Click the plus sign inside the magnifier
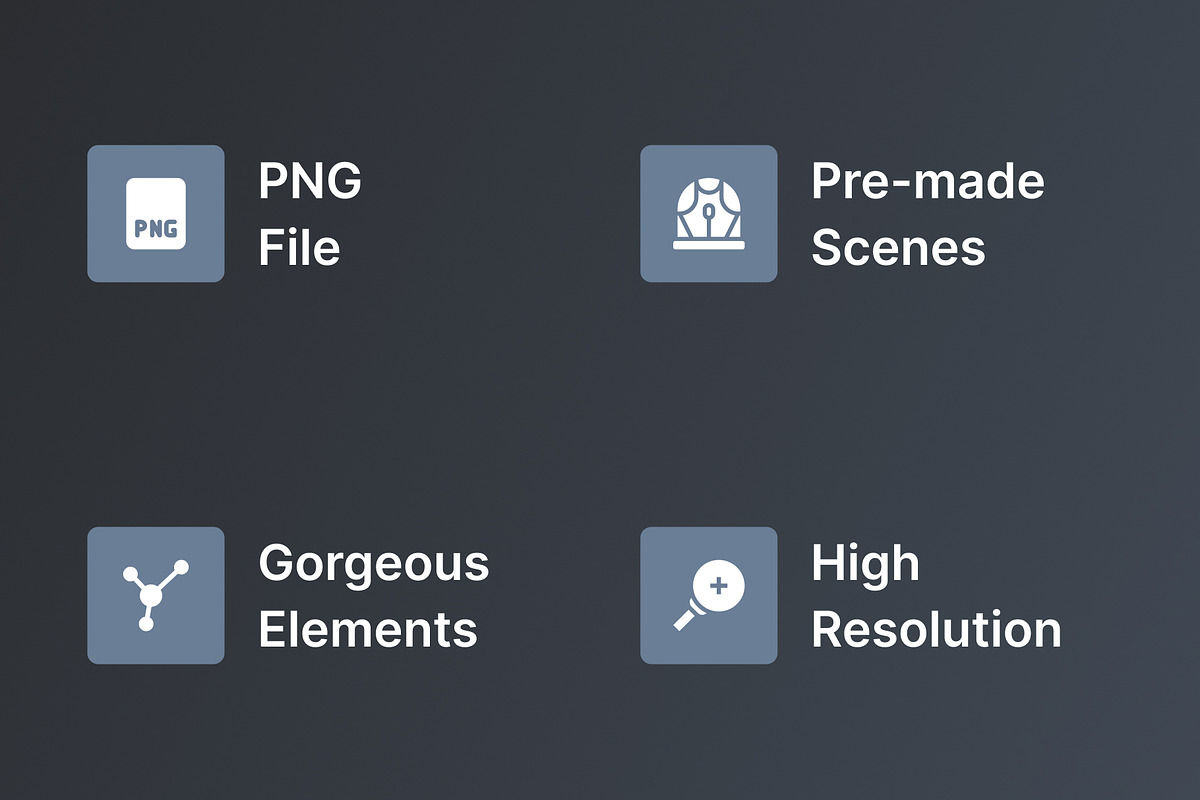Image resolution: width=1200 pixels, height=800 pixels. [x=718, y=583]
